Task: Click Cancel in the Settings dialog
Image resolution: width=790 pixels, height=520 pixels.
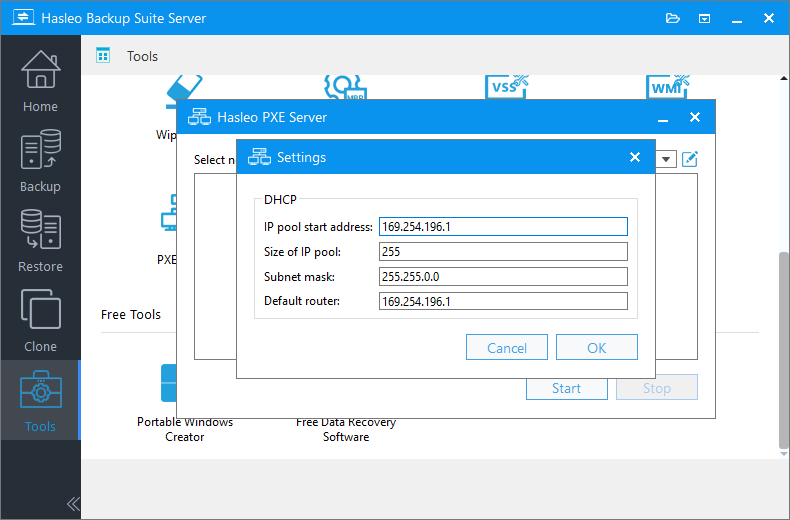Action: (507, 347)
